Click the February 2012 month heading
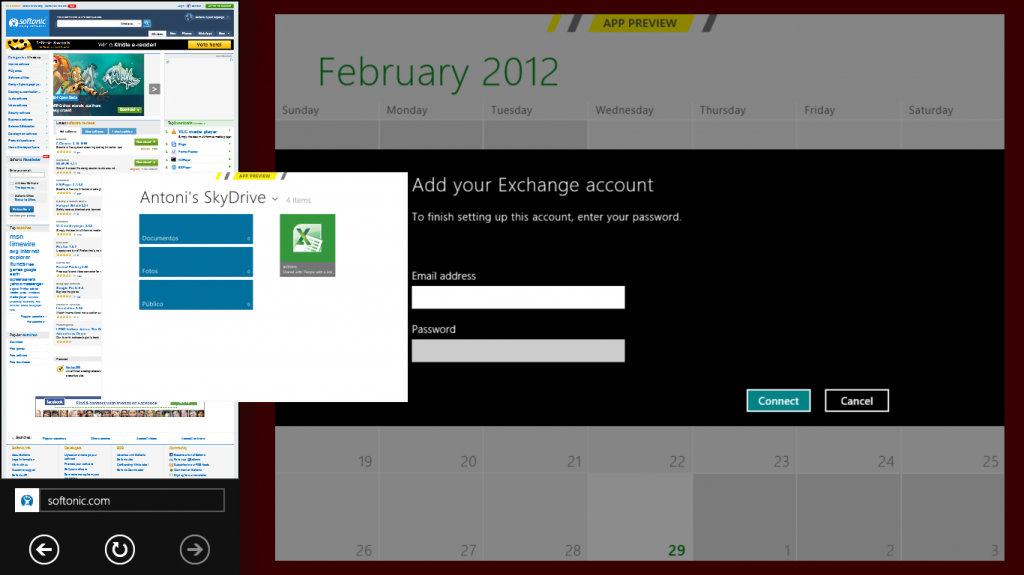 [x=438, y=72]
